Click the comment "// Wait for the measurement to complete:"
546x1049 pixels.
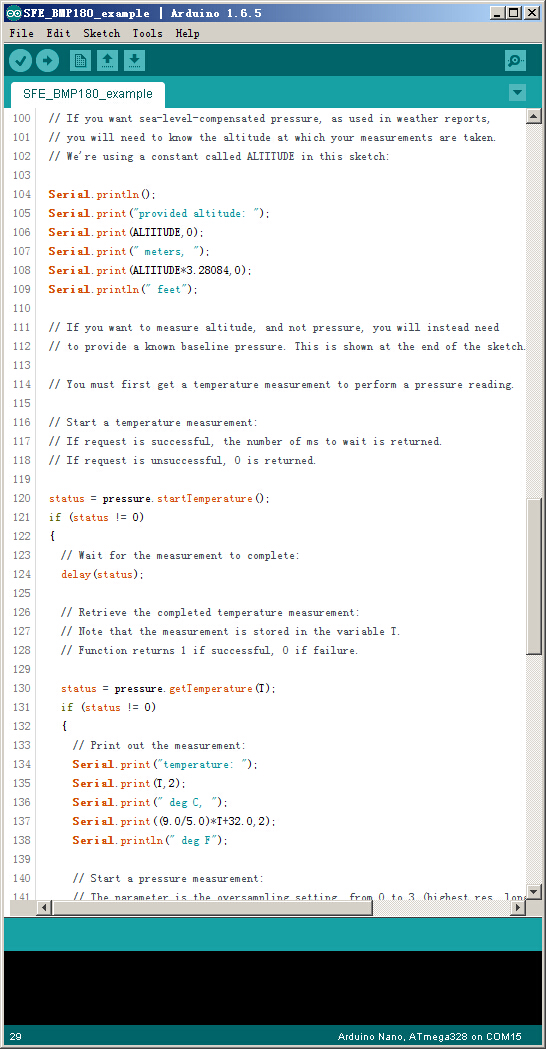click(x=180, y=555)
